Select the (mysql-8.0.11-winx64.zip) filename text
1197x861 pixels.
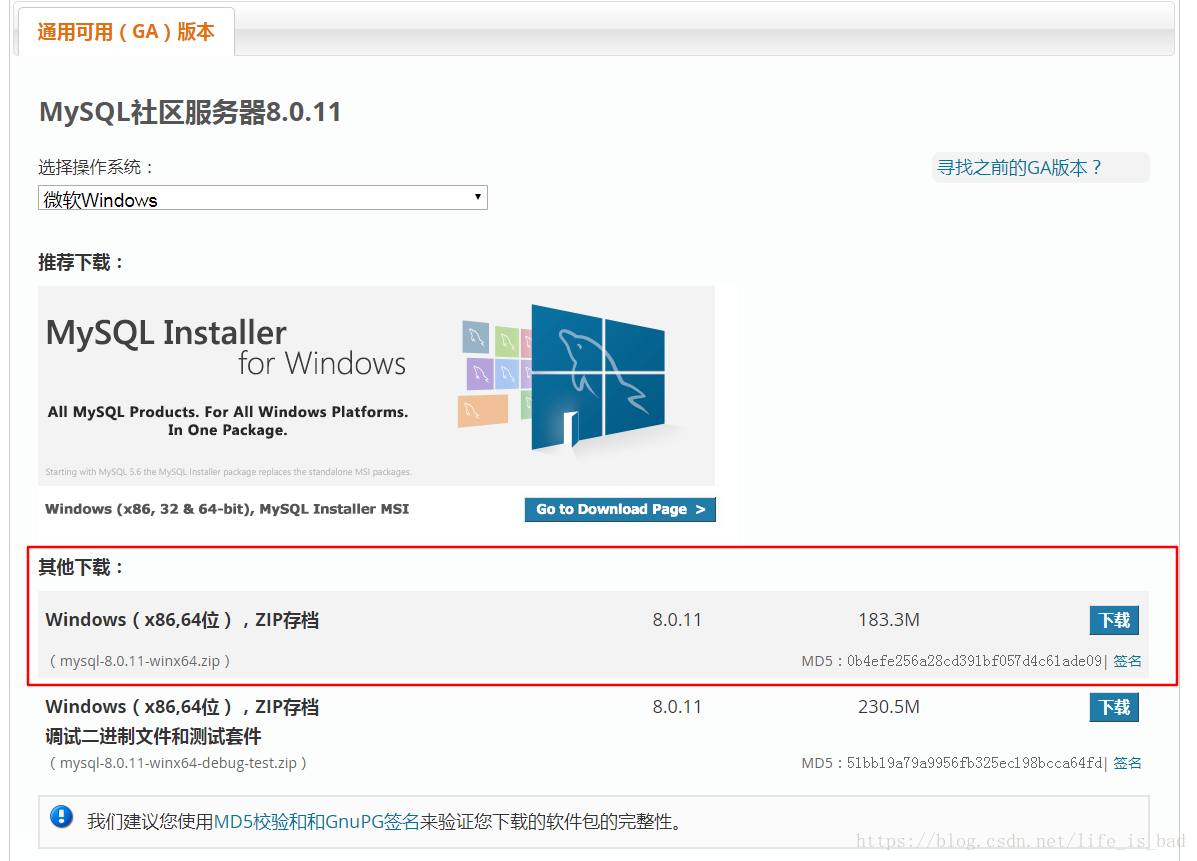click(x=140, y=661)
